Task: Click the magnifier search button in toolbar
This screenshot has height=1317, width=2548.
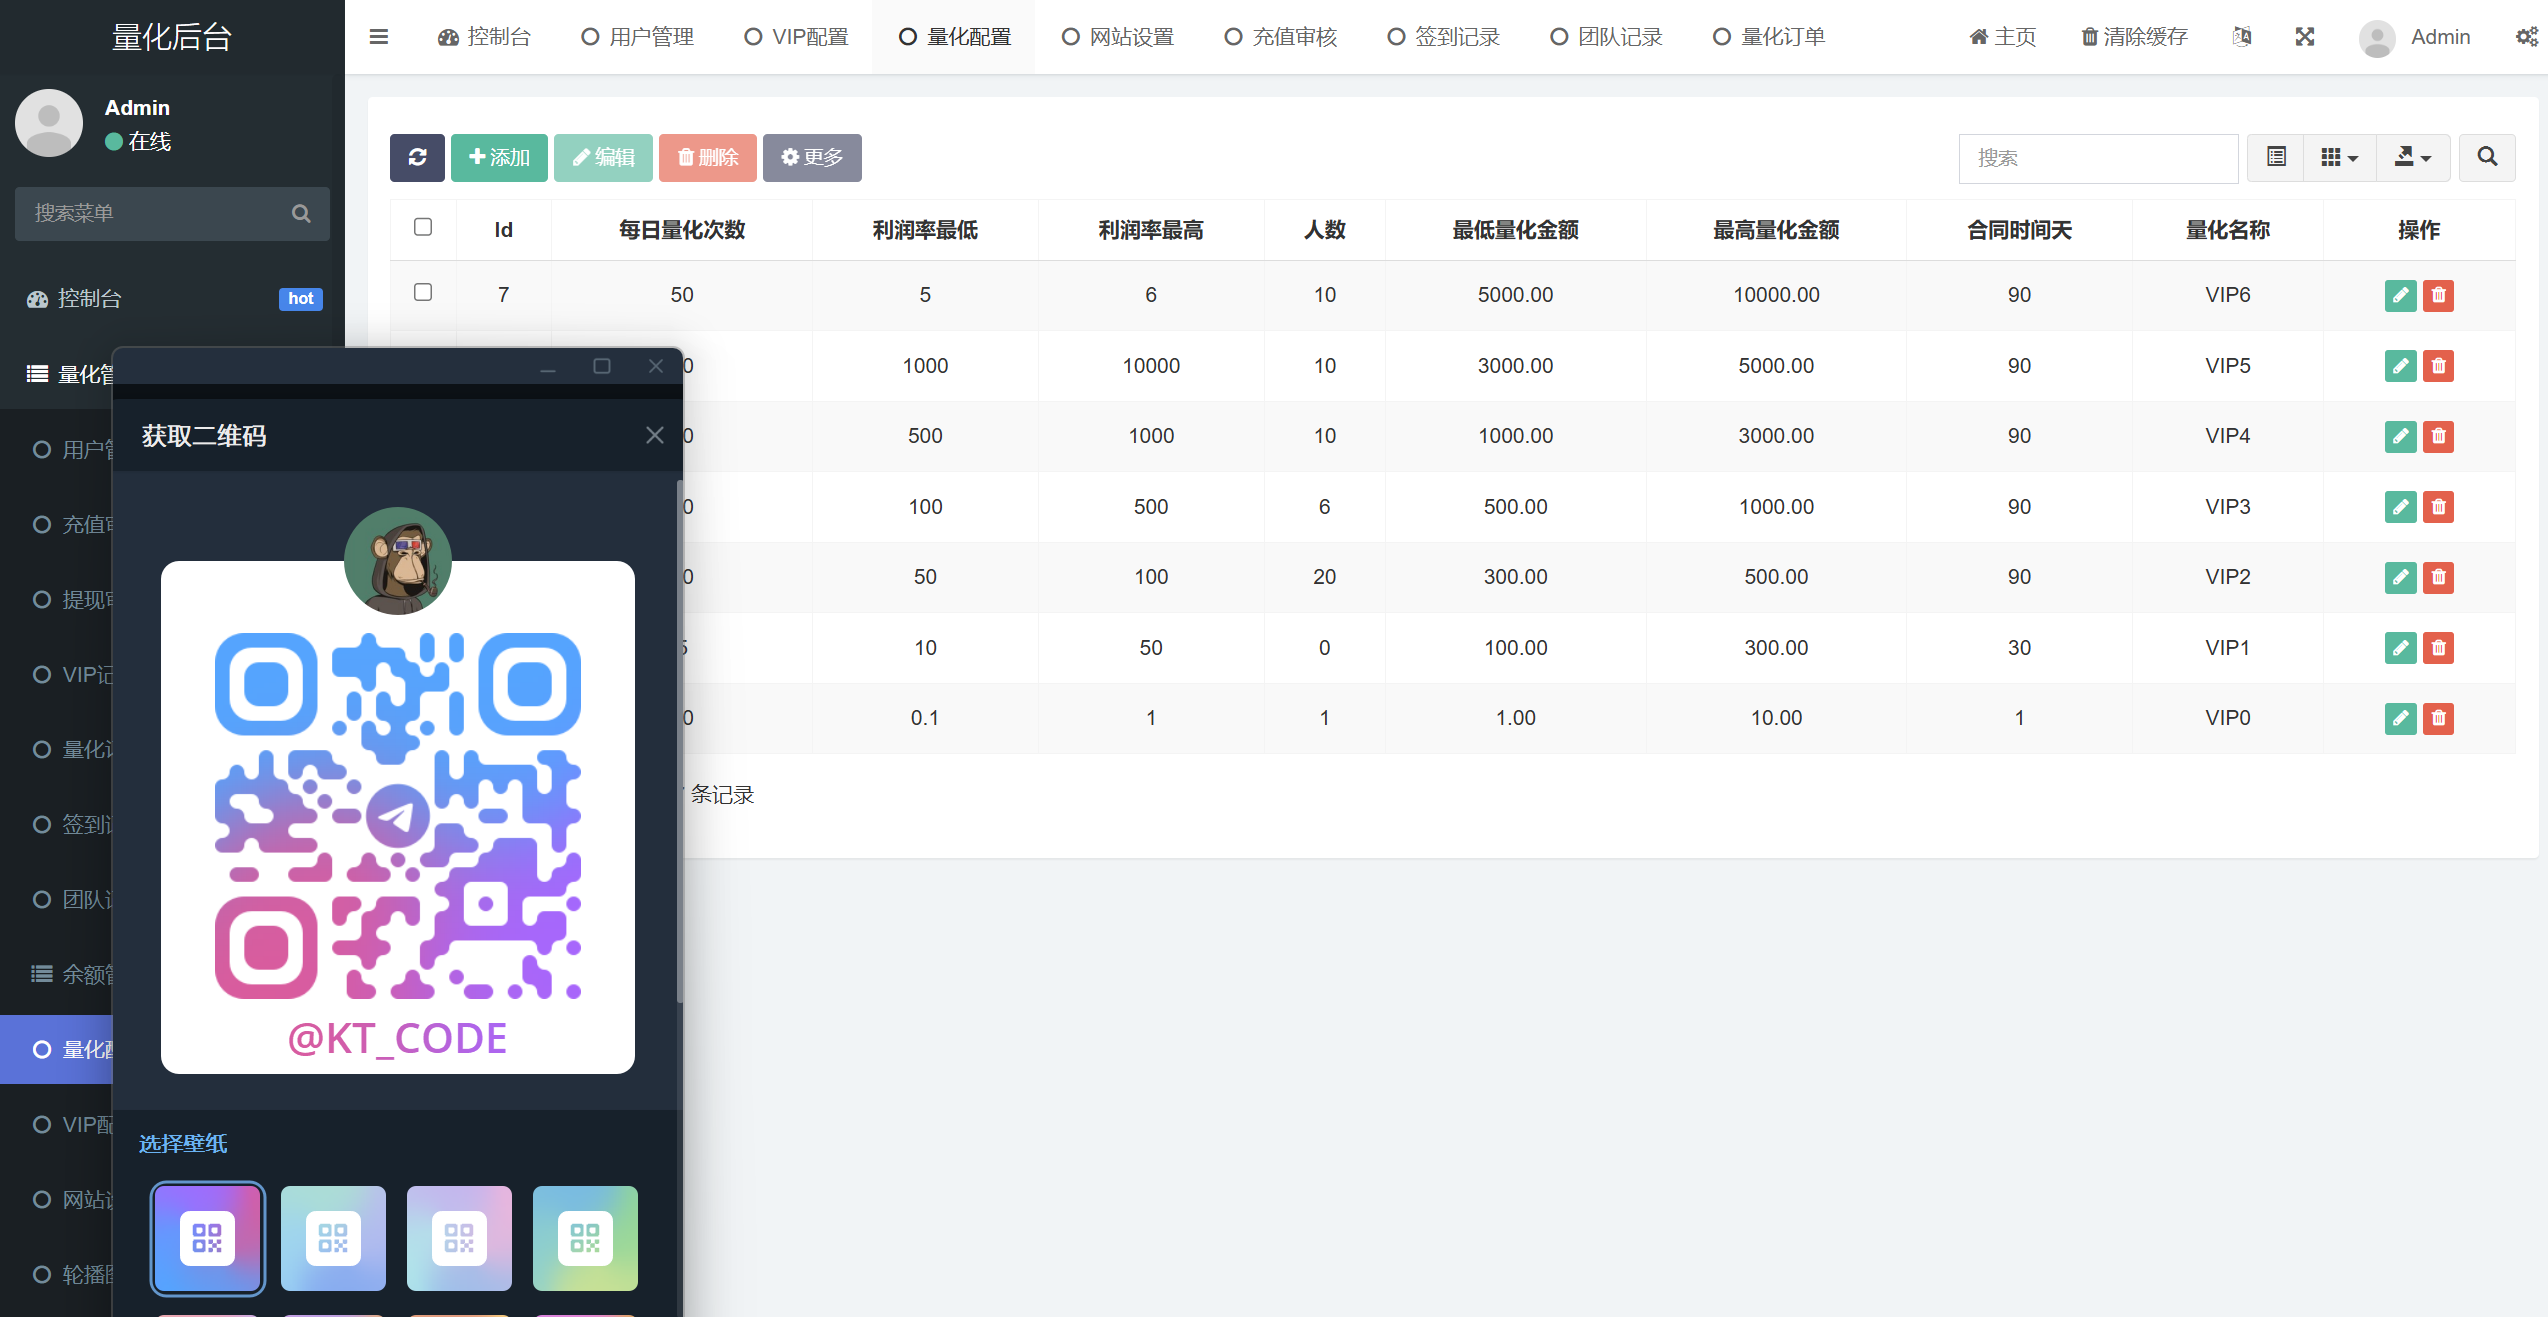Action: point(2487,157)
